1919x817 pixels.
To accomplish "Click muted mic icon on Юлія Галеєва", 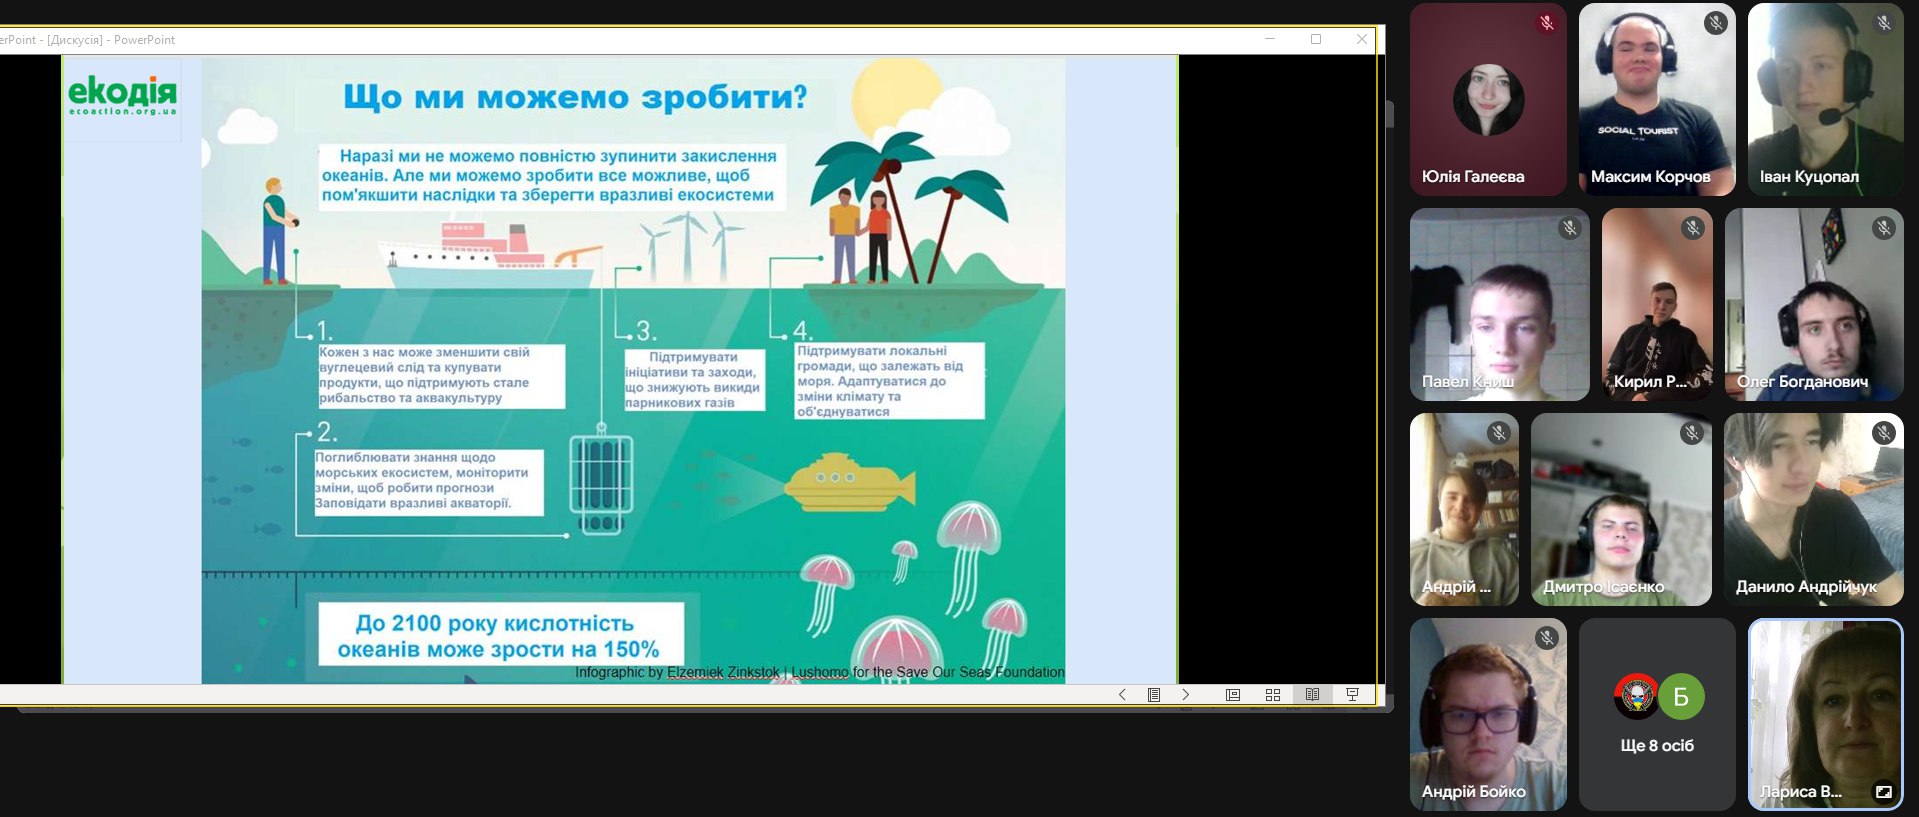I will tap(1547, 23).
